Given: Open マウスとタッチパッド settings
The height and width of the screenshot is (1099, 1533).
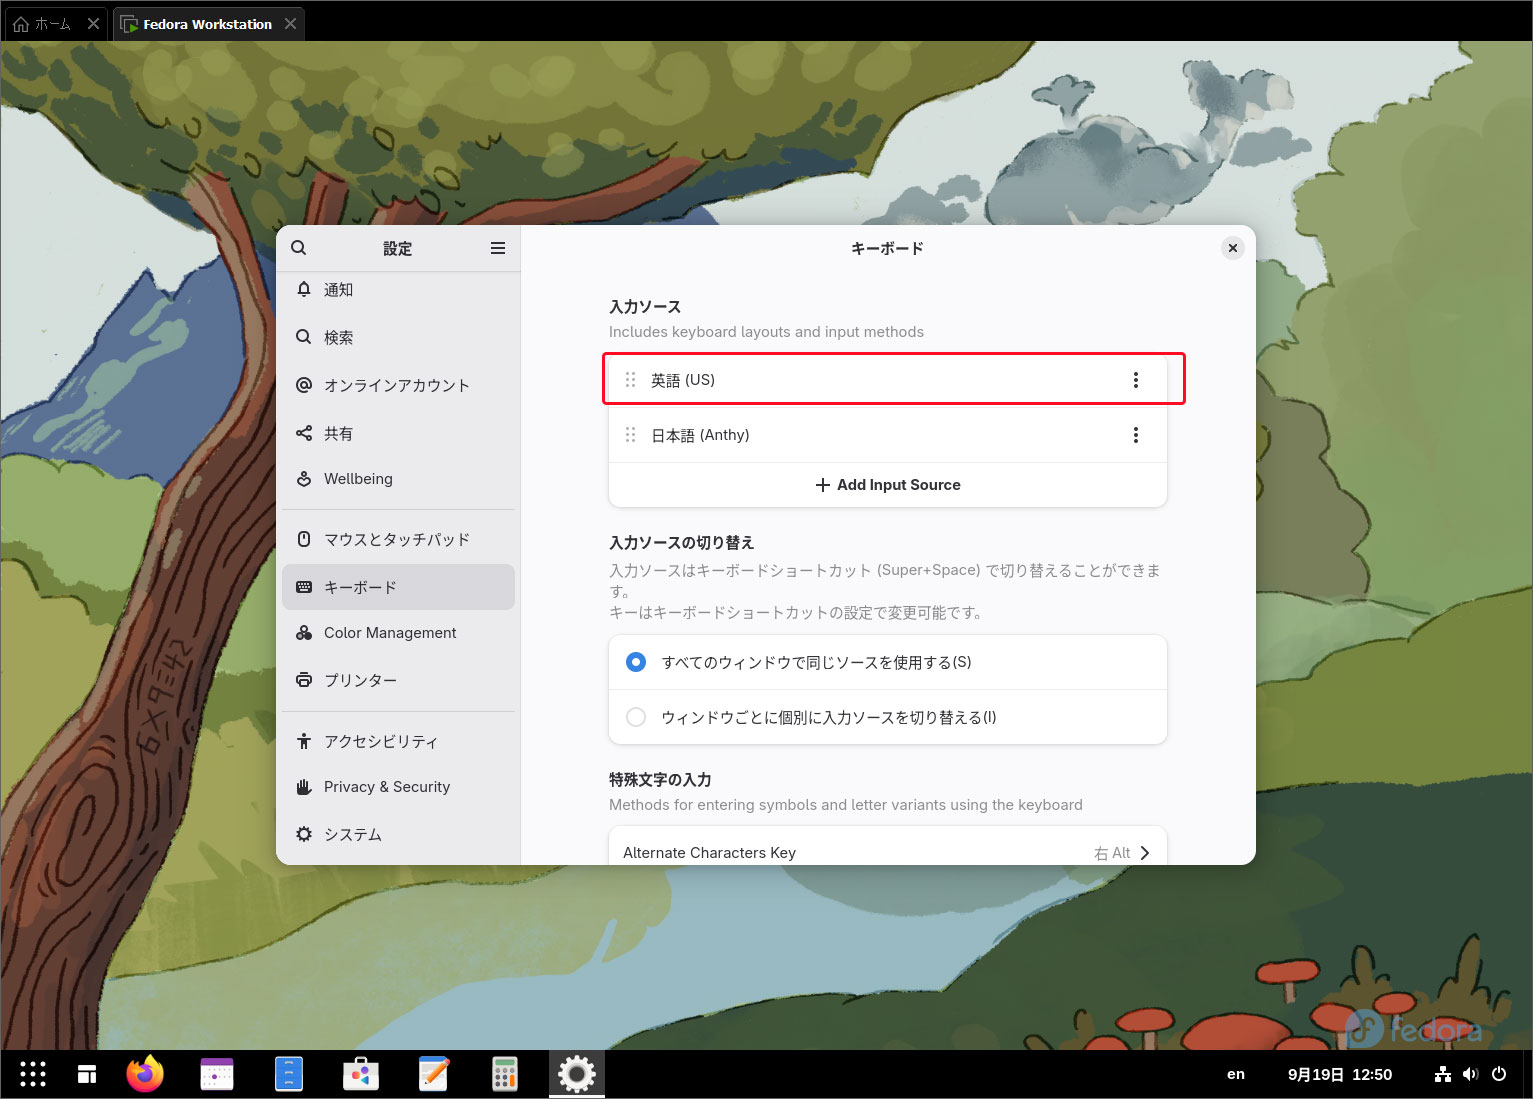Looking at the screenshot, I should pyautogui.click(x=398, y=540).
